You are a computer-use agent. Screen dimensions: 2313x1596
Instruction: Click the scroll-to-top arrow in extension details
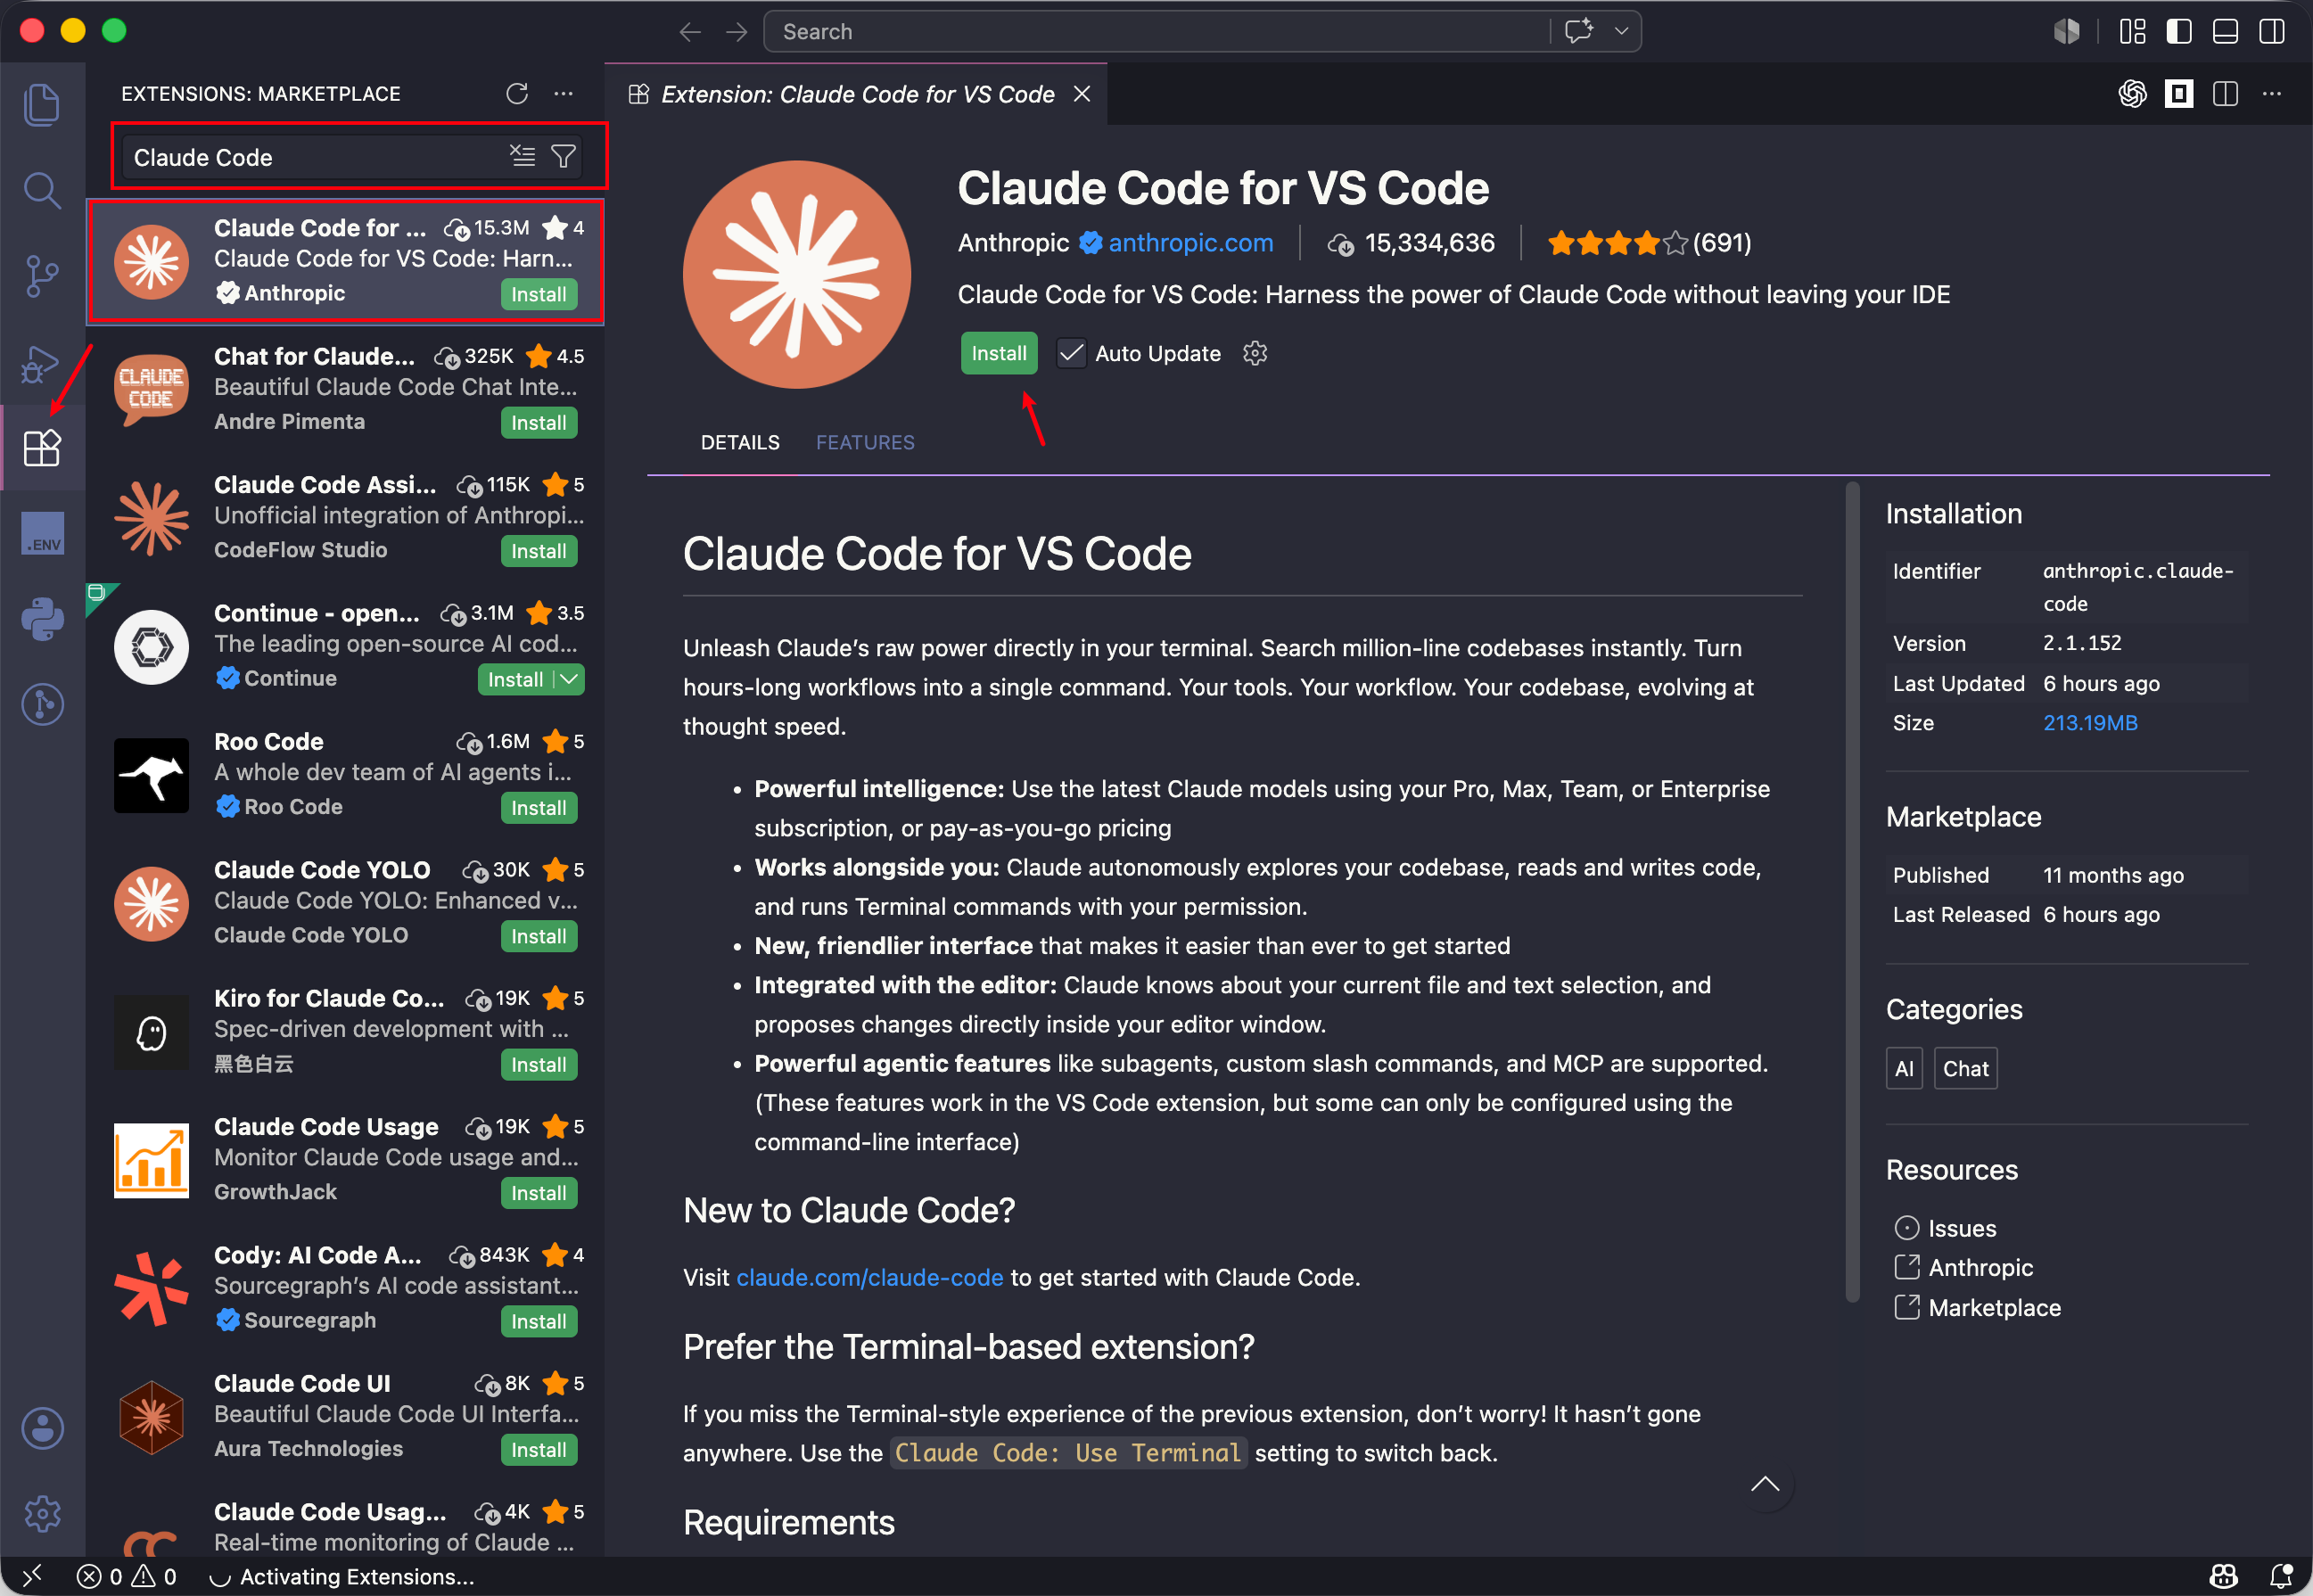(x=1765, y=1484)
